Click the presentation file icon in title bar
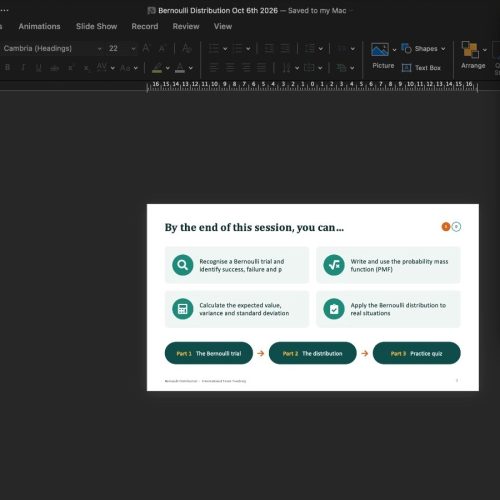 pyautogui.click(x=151, y=11)
